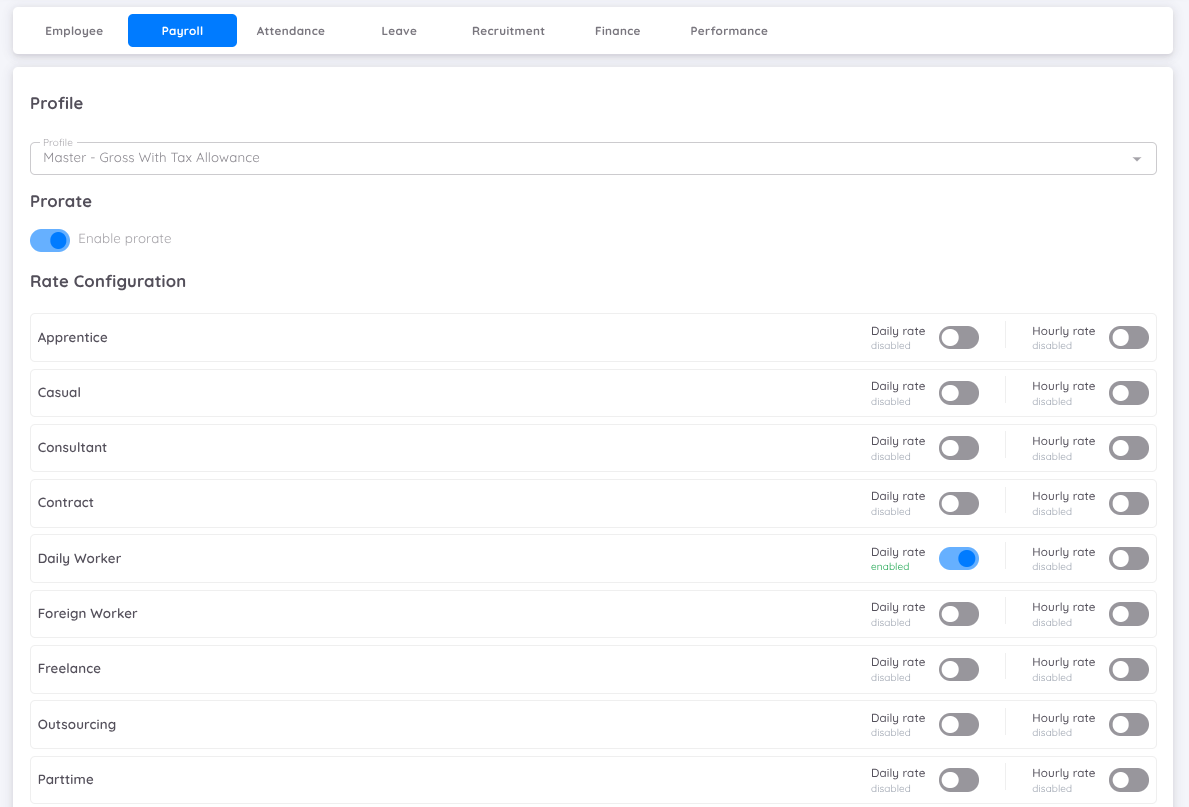The height and width of the screenshot is (807, 1189).
Task: Switch to the Employee tab
Action: pyautogui.click(x=74, y=31)
